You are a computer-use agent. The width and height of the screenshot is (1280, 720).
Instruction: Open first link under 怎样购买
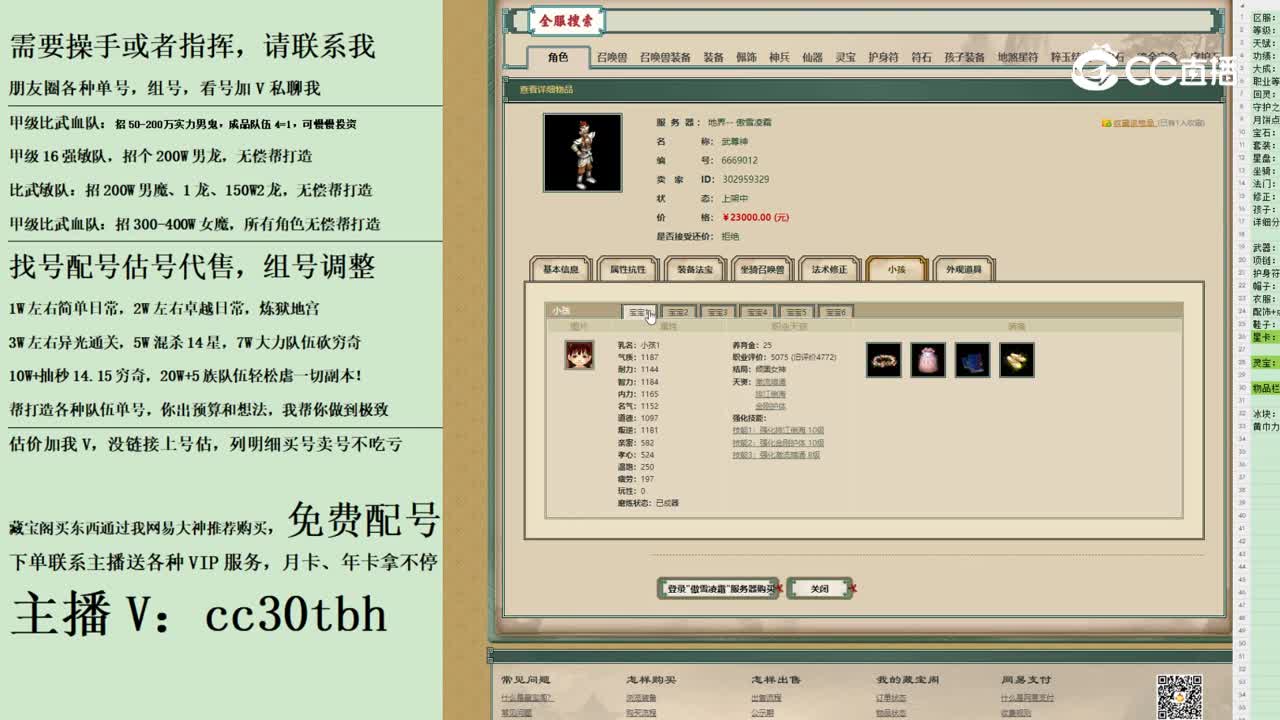pos(641,698)
